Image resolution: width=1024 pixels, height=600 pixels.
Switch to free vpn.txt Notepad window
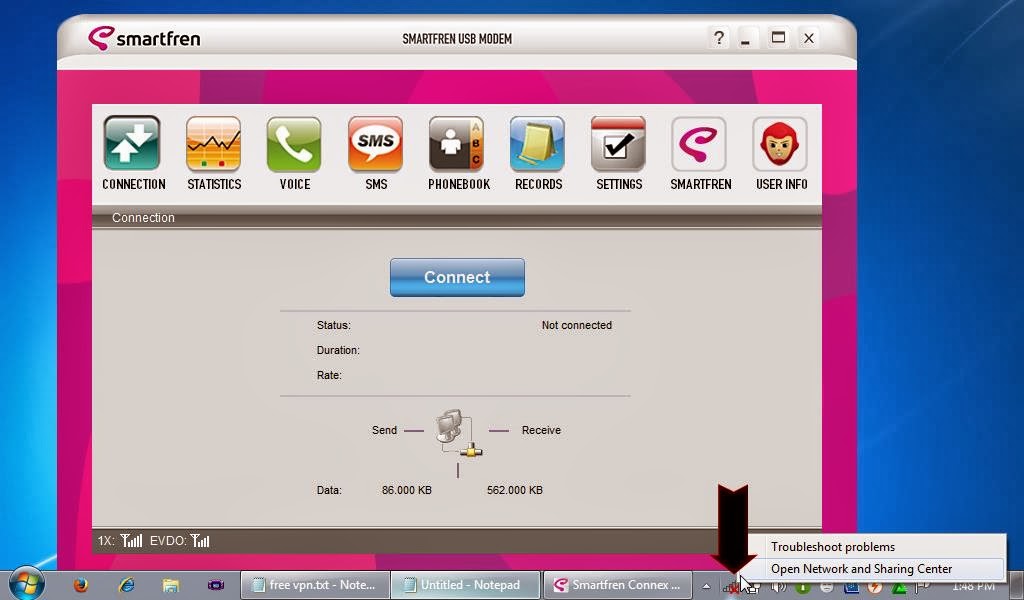315,585
